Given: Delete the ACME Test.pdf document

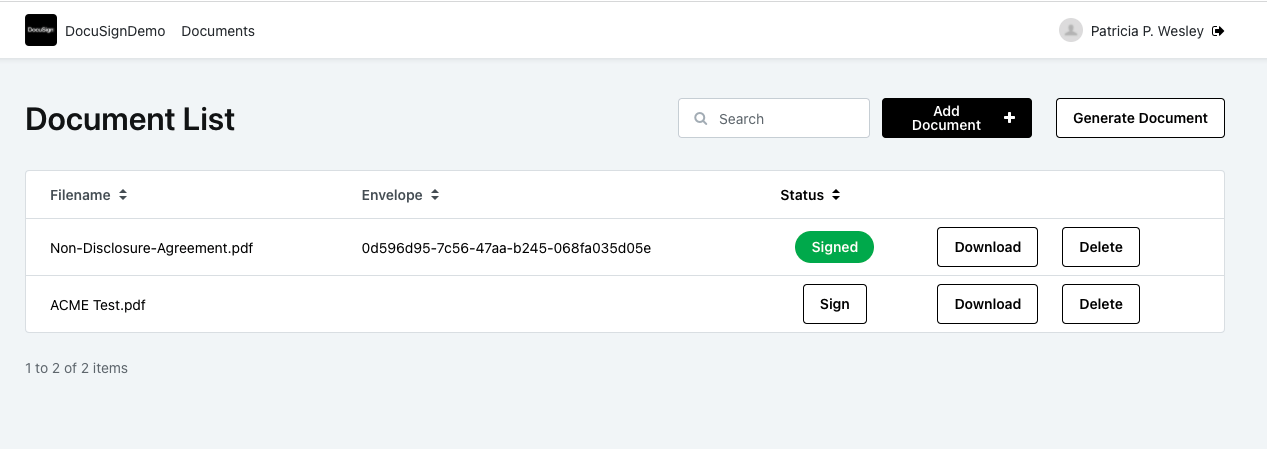Looking at the screenshot, I should (1100, 304).
